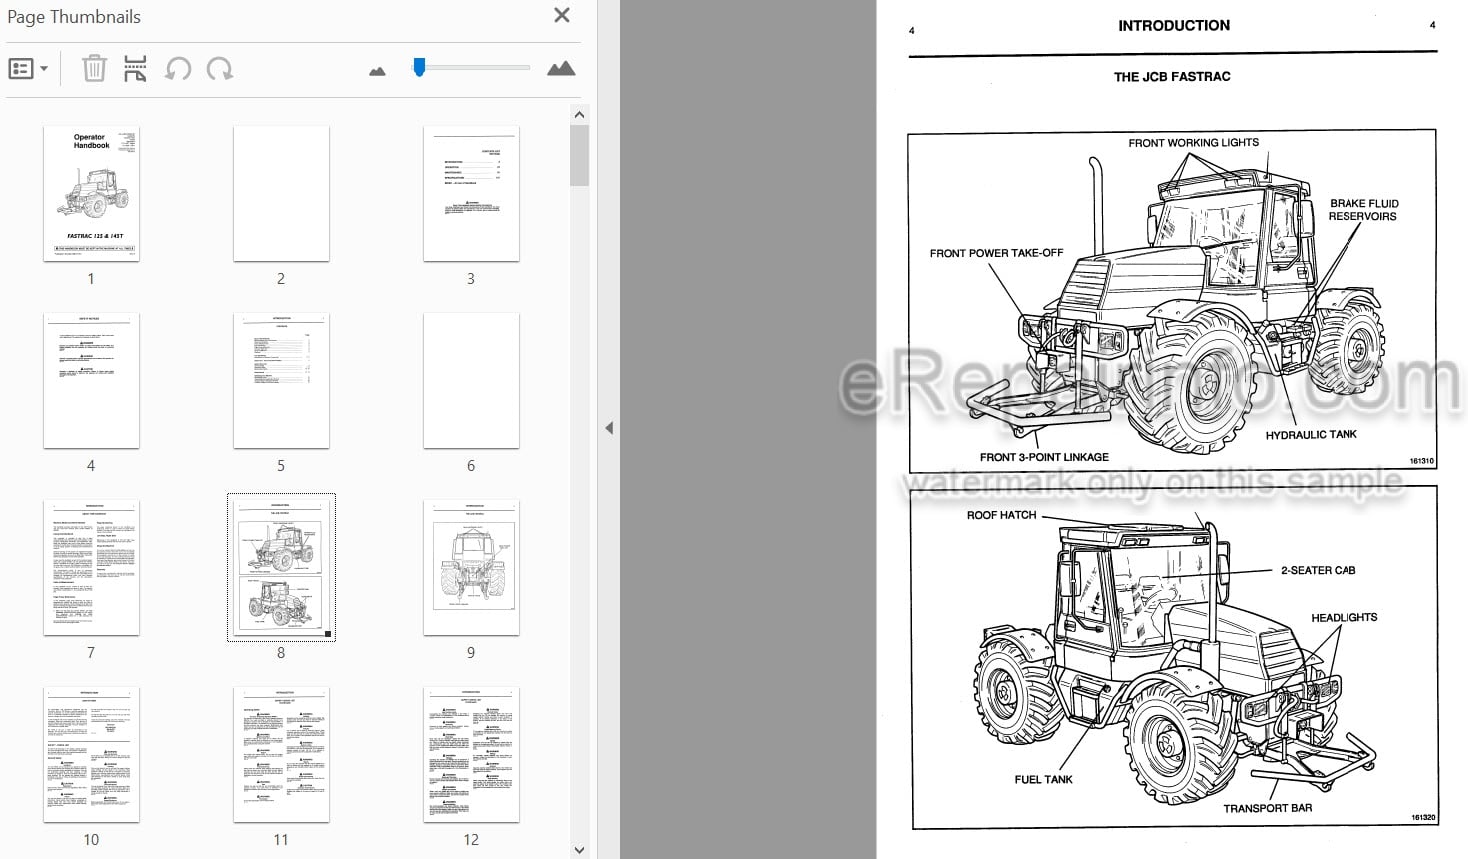The height and width of the screenshot is (859, 1468).
Task: Open the thumbnail options menu dropdown
Action: pos(28,69)
